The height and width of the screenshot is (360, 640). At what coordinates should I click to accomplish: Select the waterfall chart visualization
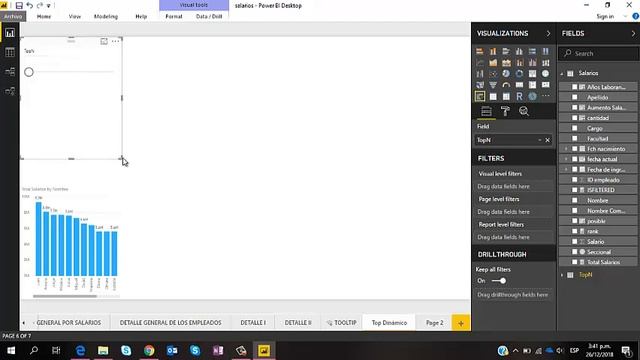pyautogui.click(x=480, y=74)
